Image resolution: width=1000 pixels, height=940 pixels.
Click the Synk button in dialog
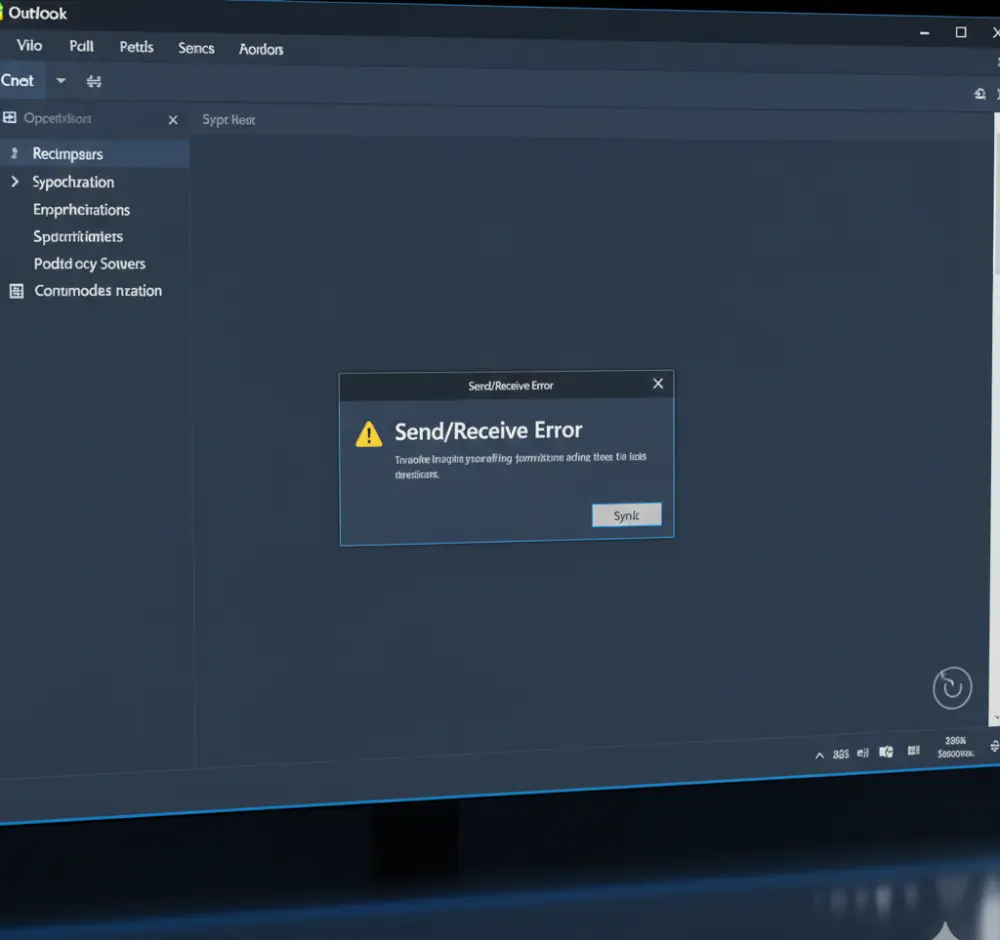[x=626, y=515]
